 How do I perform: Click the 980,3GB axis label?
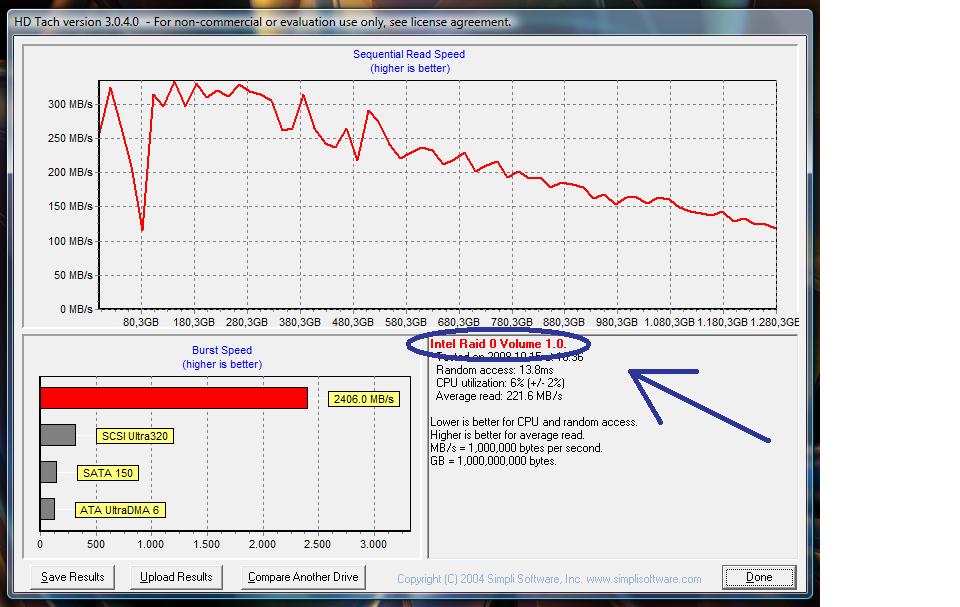(617, 322)
